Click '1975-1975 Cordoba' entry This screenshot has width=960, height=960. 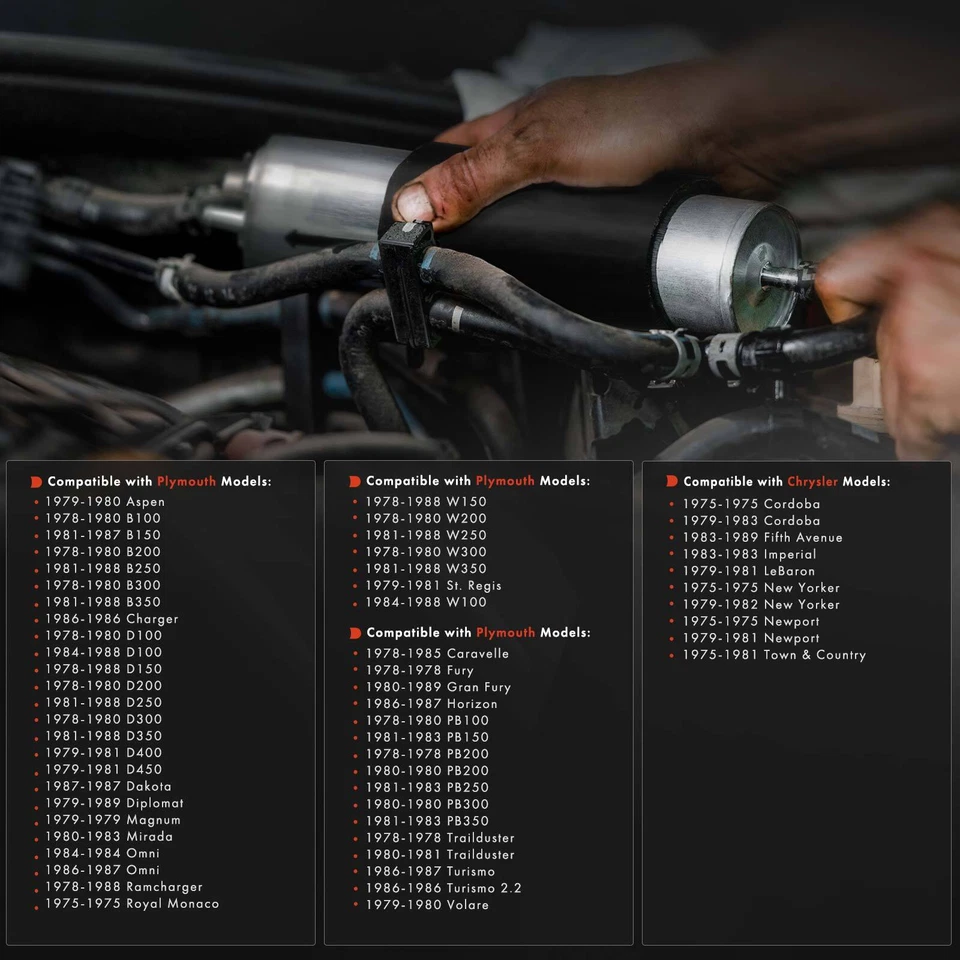751,504
